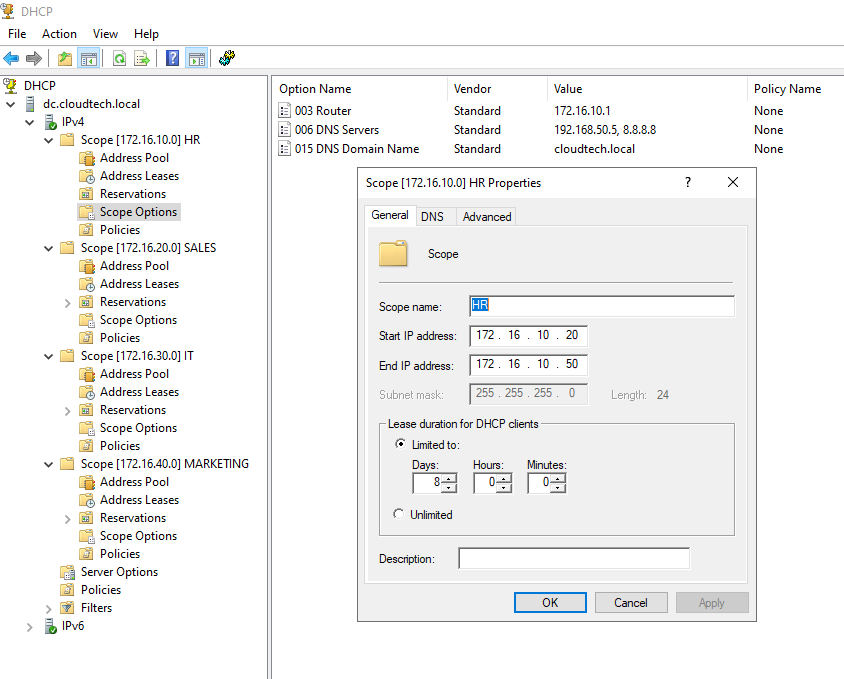The image size is (844, 679).
Task: Expand the IPv6 tree node
Action: tap(30, 626)
